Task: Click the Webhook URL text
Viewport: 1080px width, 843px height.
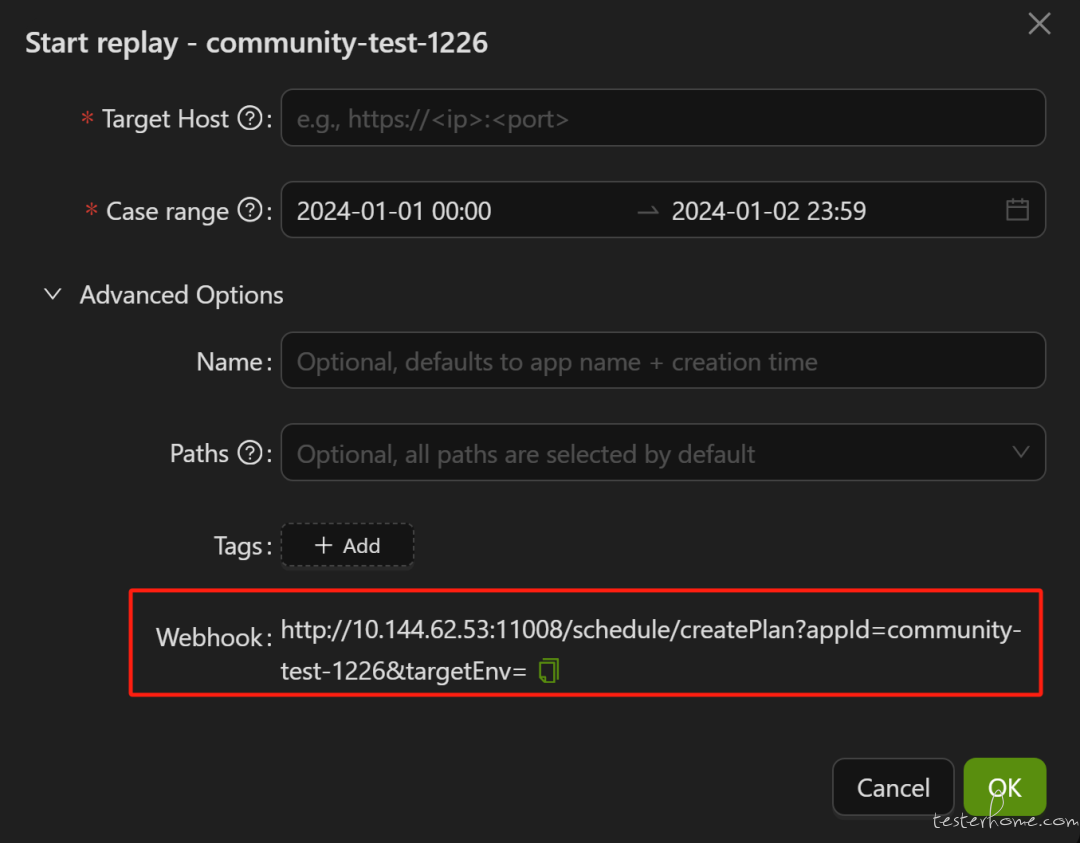Action: [650, 649]
